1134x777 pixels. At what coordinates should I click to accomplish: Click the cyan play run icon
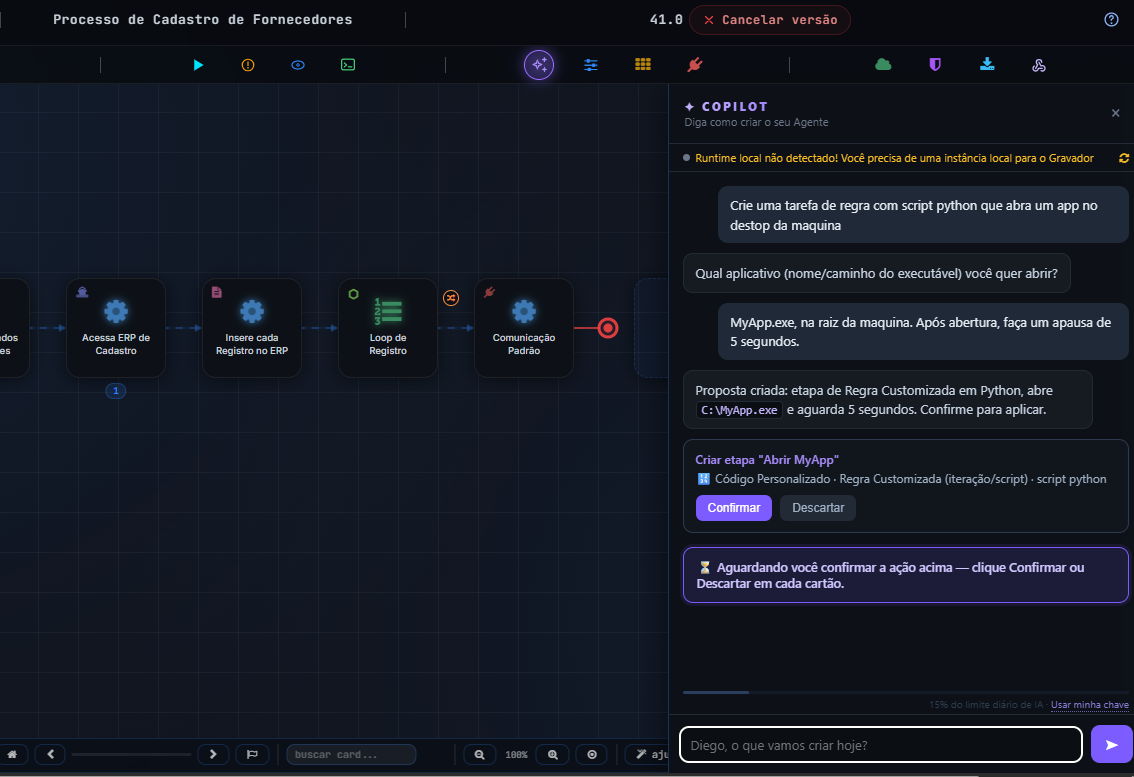click(x=198, y=65)
